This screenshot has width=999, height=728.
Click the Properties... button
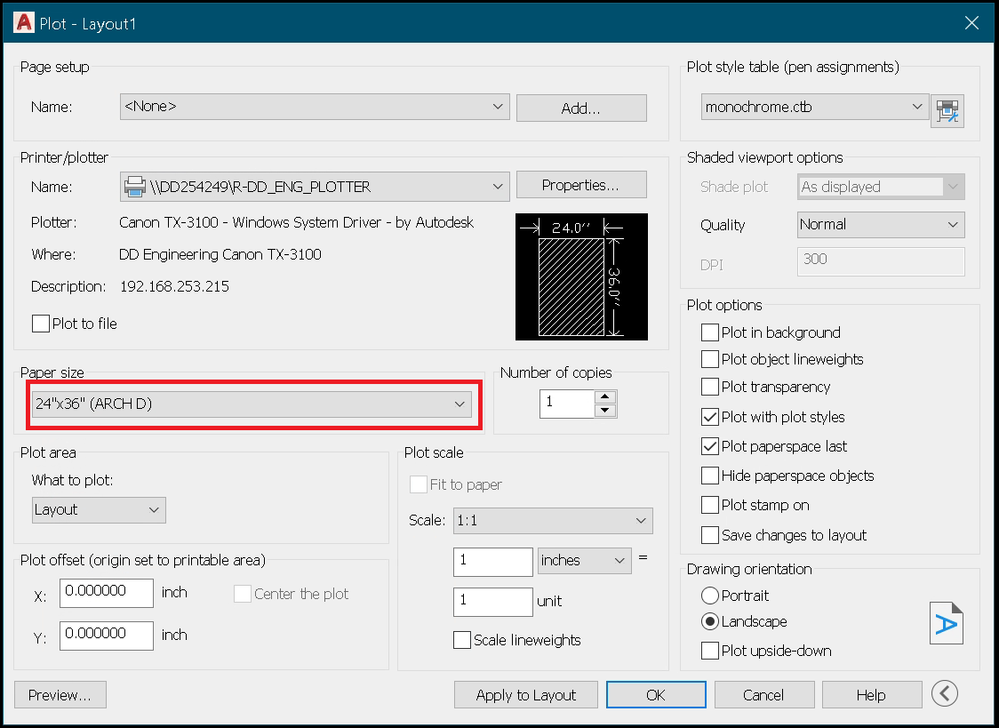(581, 185)
